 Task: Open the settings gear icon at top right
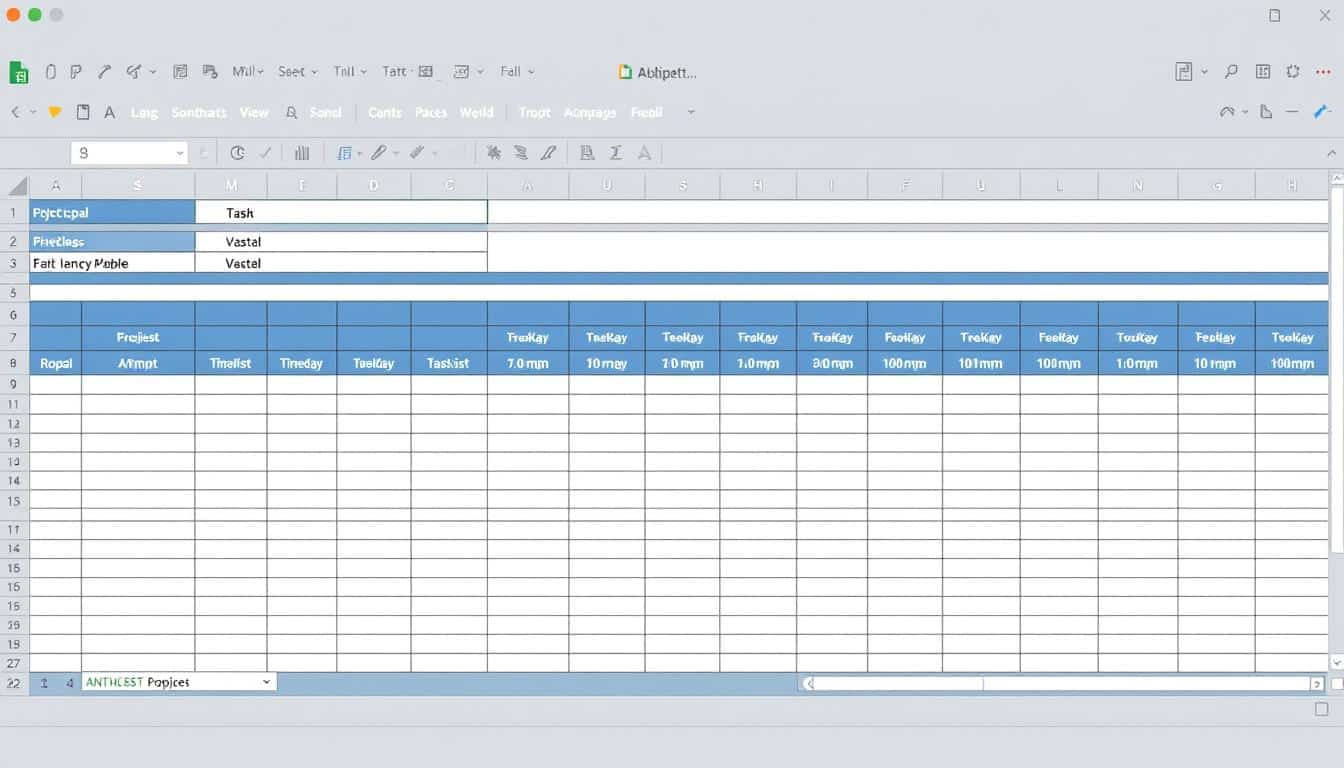pyautogui.click(x=1294, y=71)
